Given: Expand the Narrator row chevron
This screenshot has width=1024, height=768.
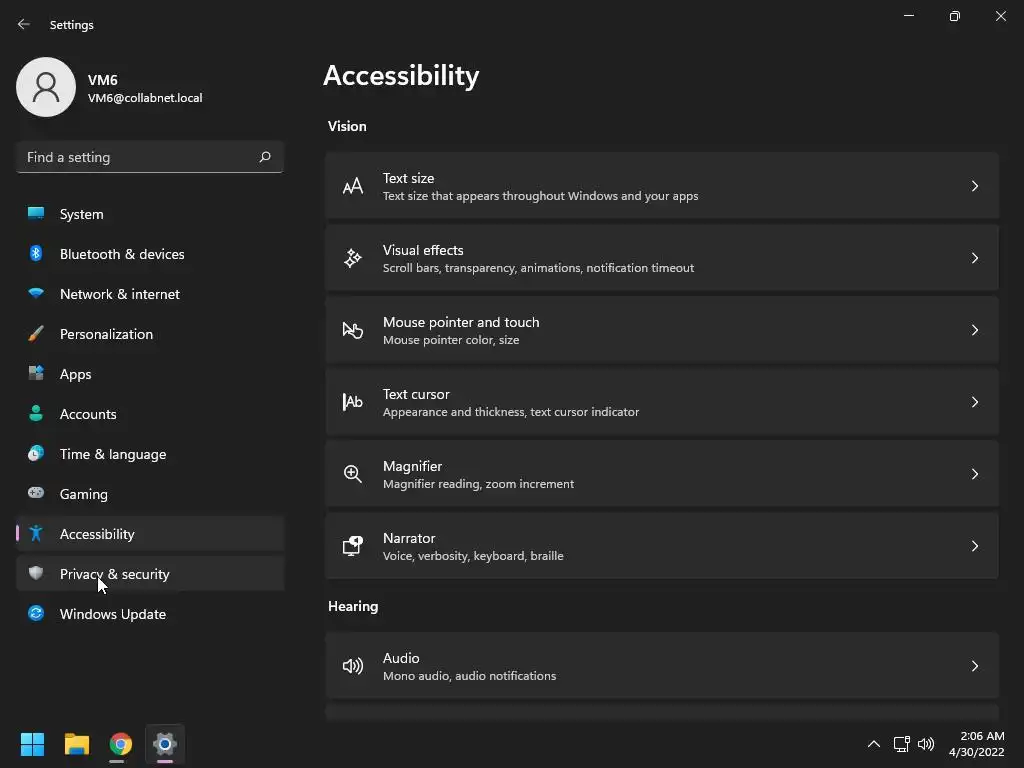Looking at the screenshot, I should [x=975, y=546].
